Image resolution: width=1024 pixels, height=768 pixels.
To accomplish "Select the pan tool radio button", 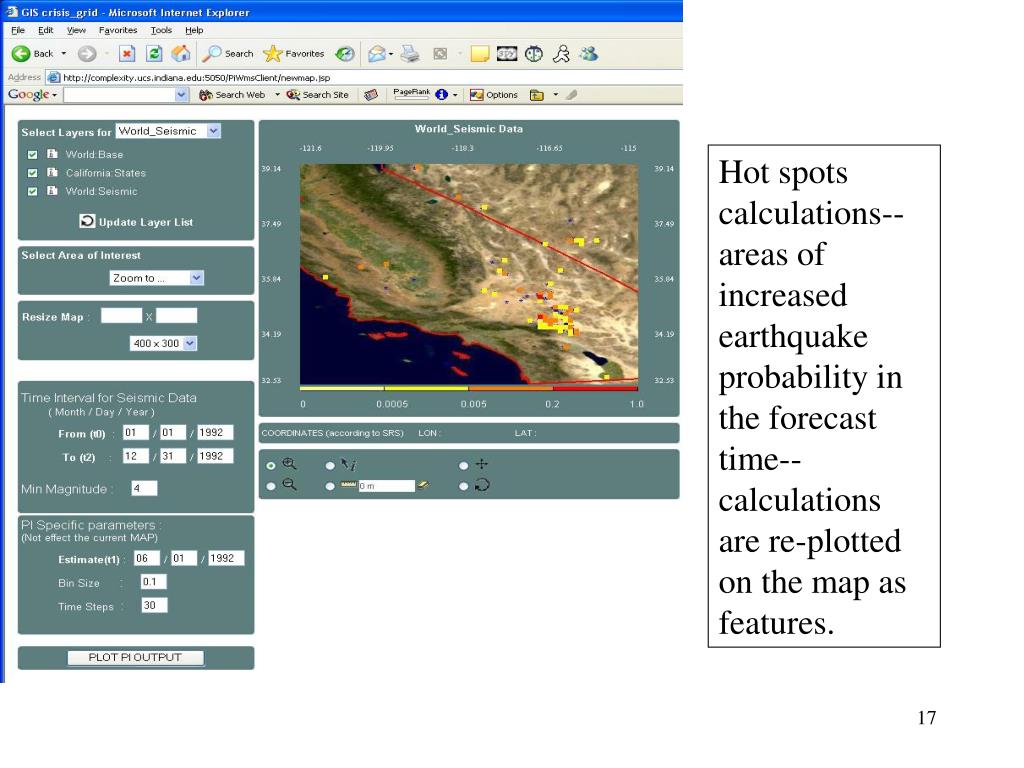I will click(463, 466).
